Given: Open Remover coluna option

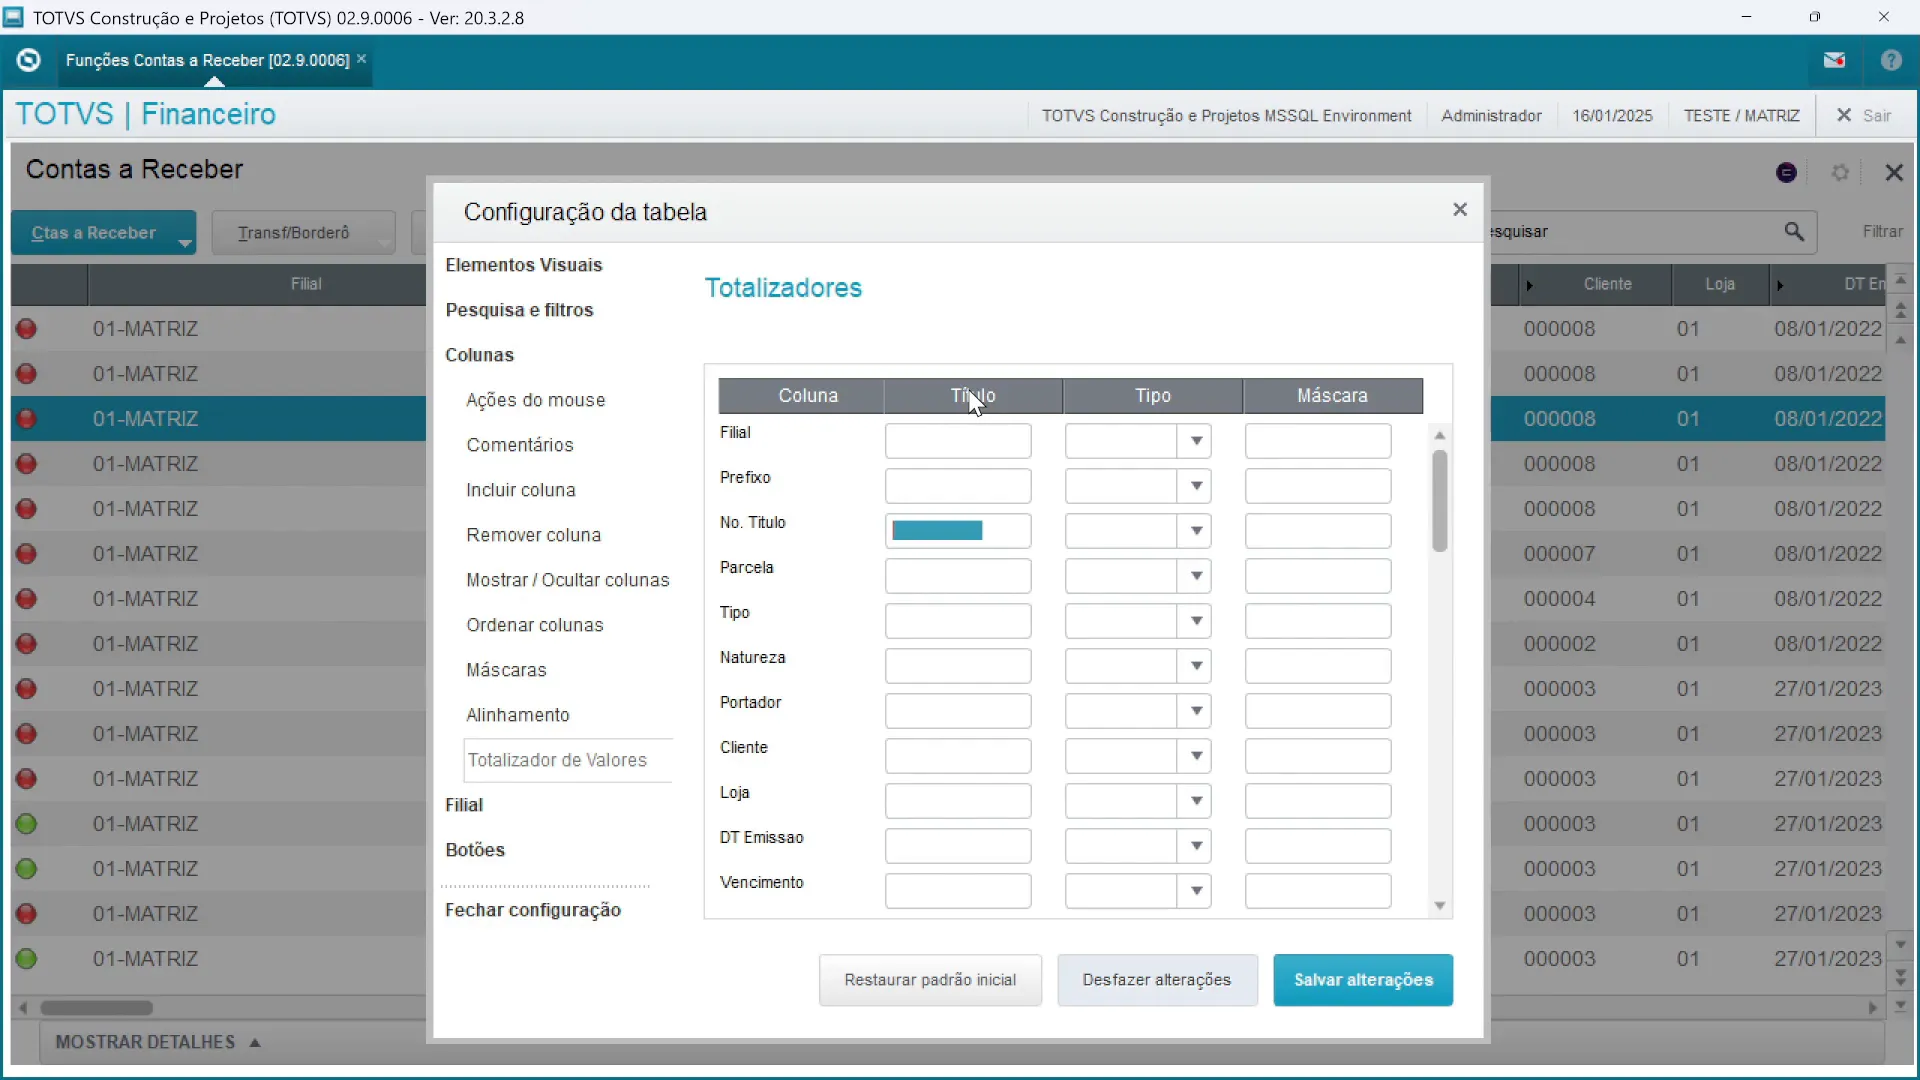Looking at the screenshot, I should tap(533, 535).
